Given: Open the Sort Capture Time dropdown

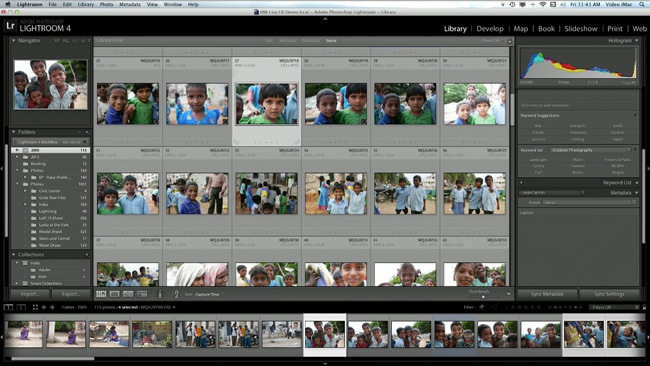Looking at the screenshot, I should (209, 294).
